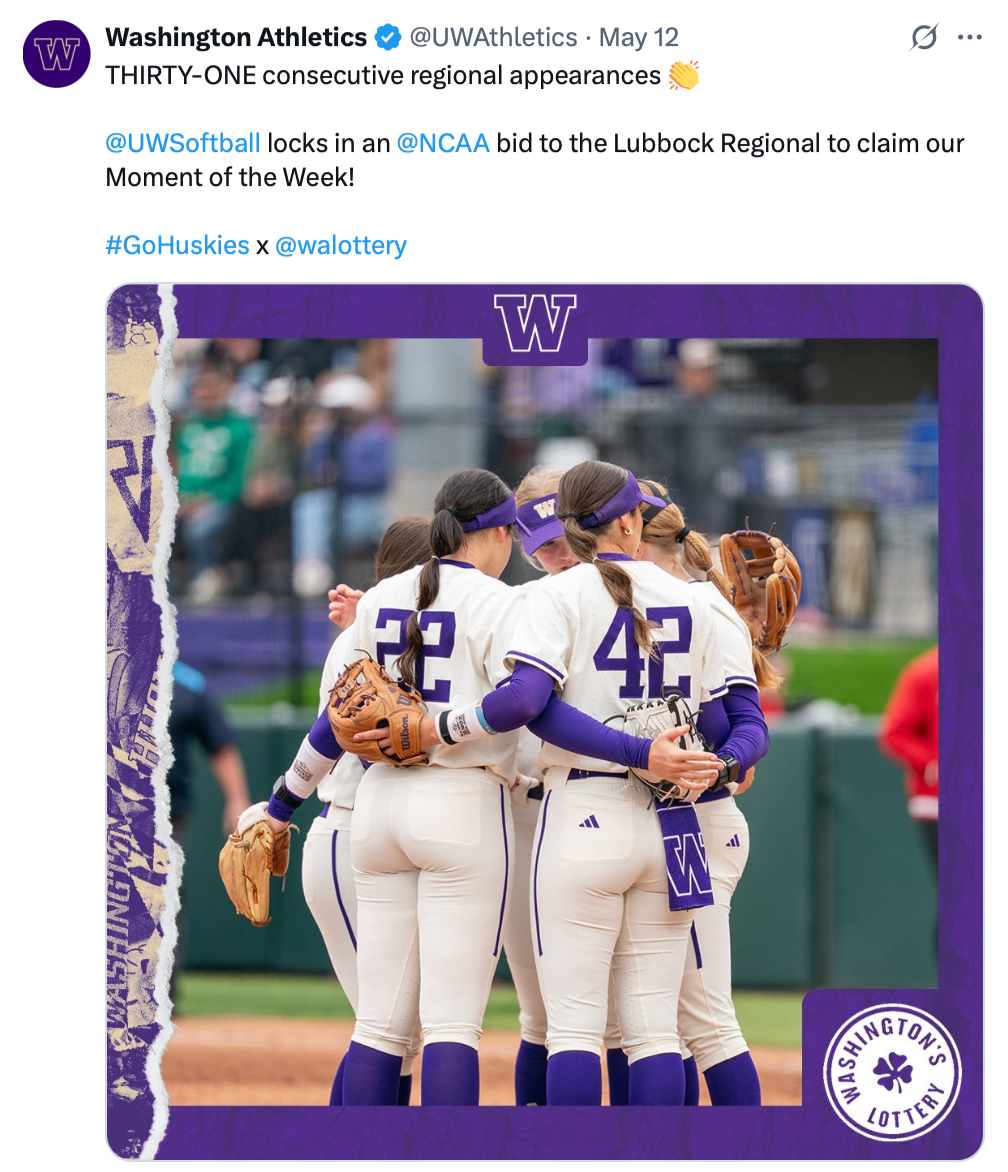Click the Washington Athletics profile avatar
This screenshot has height=1172, width=1008.
57,54
